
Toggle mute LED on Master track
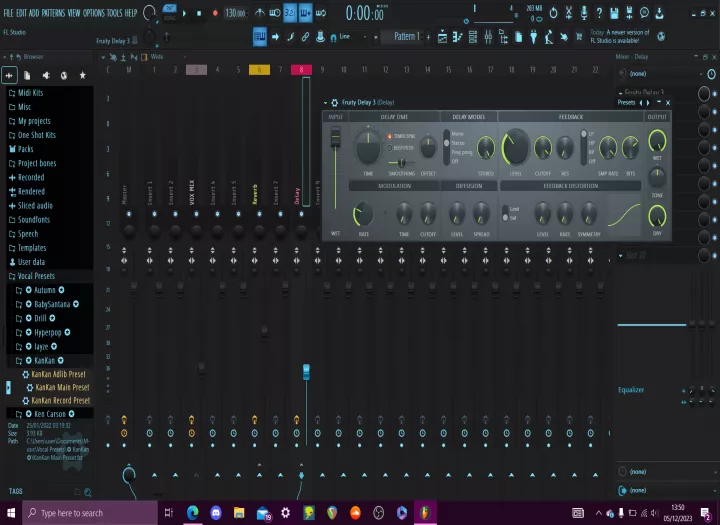129,214
